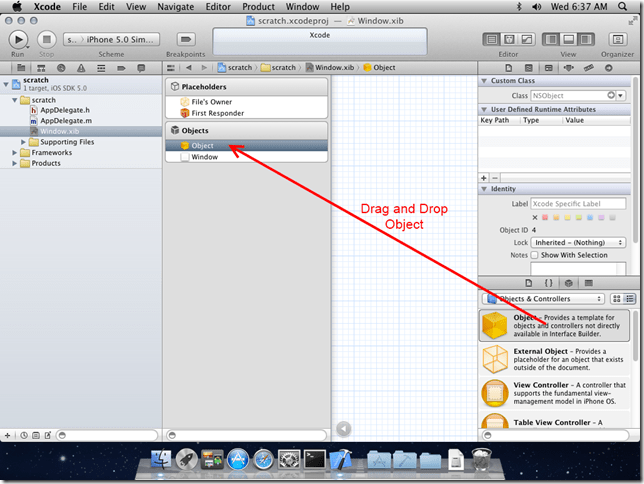Viewport: 644px width, 484px height.
Task: Show the Debug navigator
Action: [x=101, y=68]
